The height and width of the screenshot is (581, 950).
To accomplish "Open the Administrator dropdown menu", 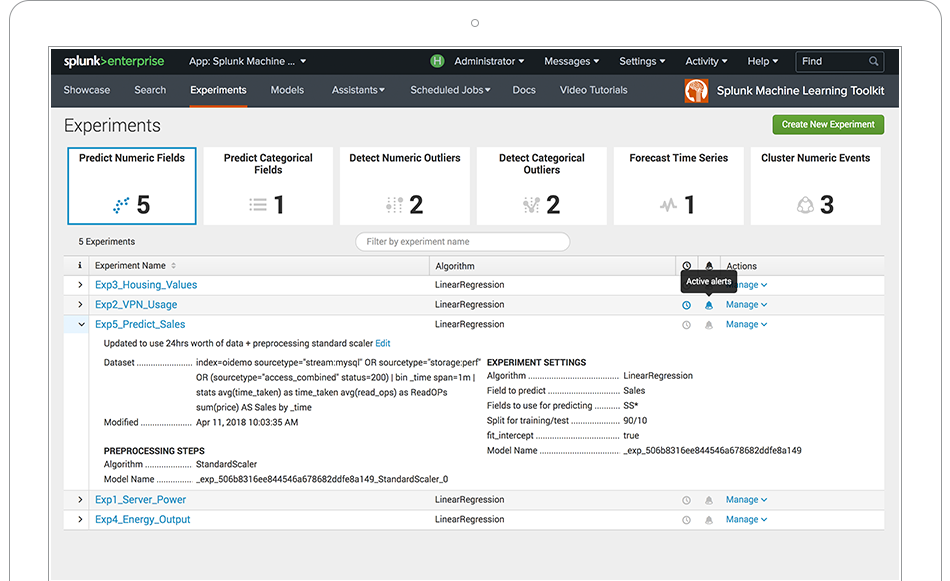I will (x=489, y=61).
